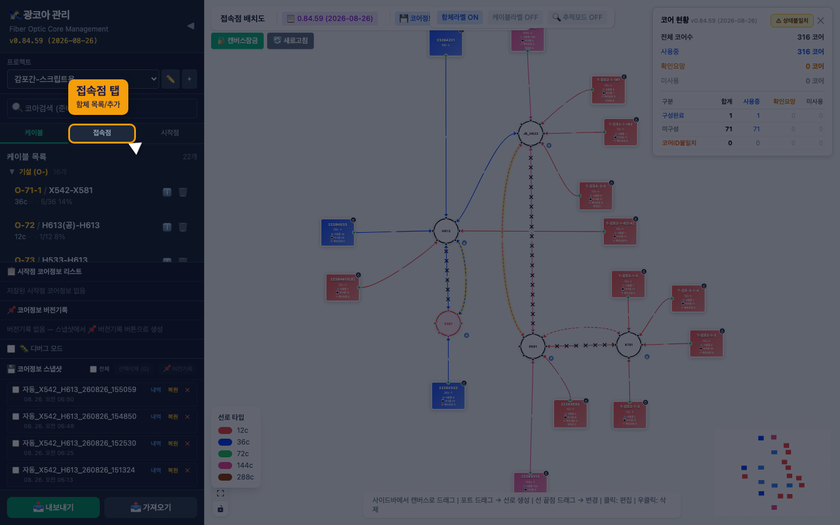The height and width of the screenshot is (525, 840).
Task: Add a new project with the plus icon
Action: (189, 79)
